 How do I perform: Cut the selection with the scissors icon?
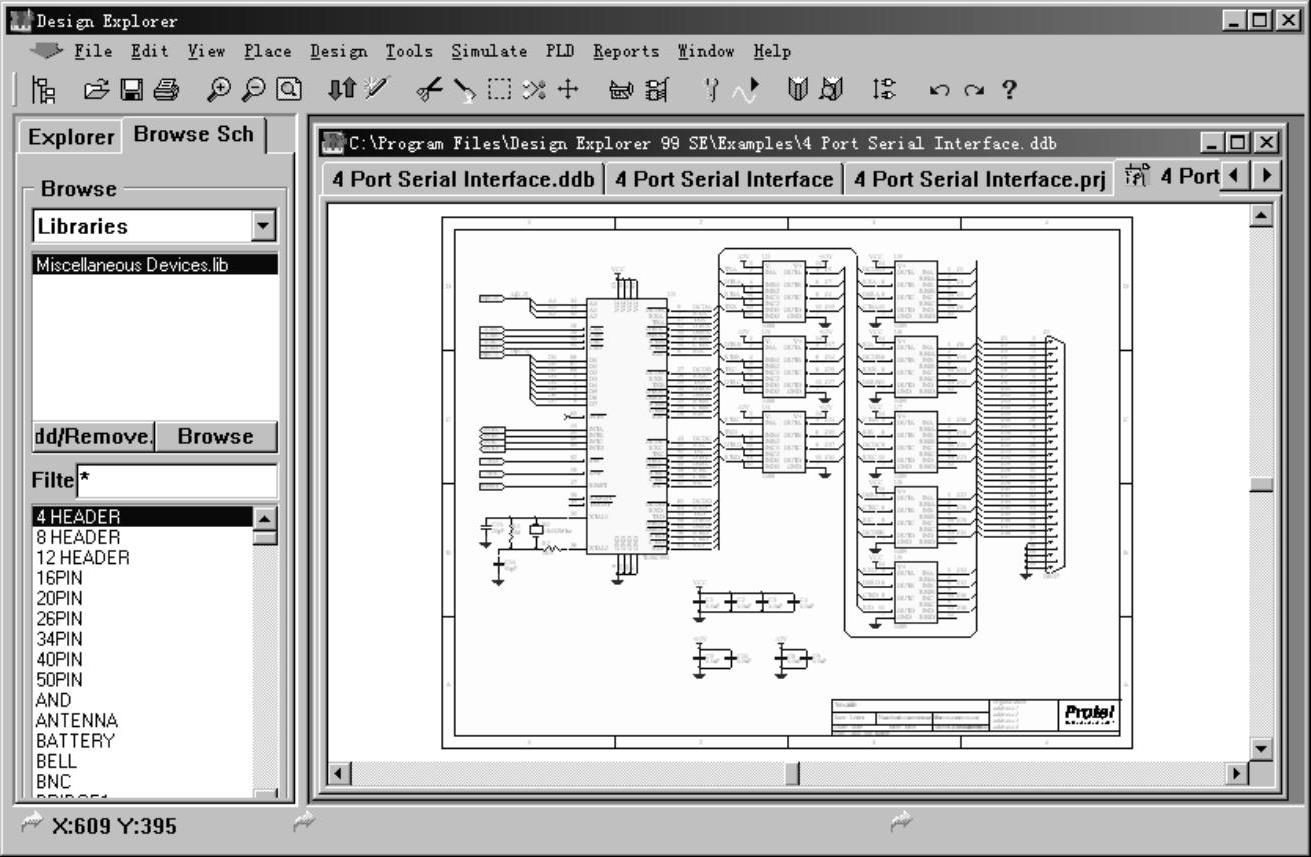point(429,90)
